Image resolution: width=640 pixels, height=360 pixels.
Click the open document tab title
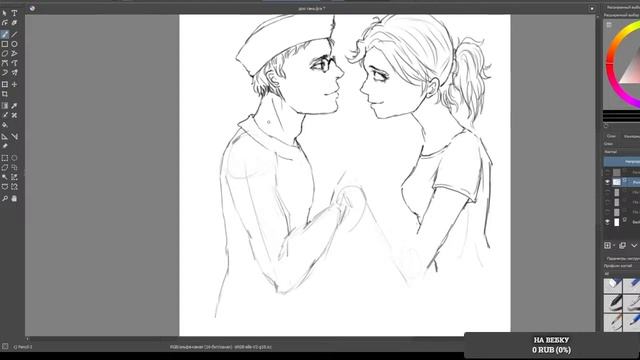pyautogui.click(x=312, y=9)
